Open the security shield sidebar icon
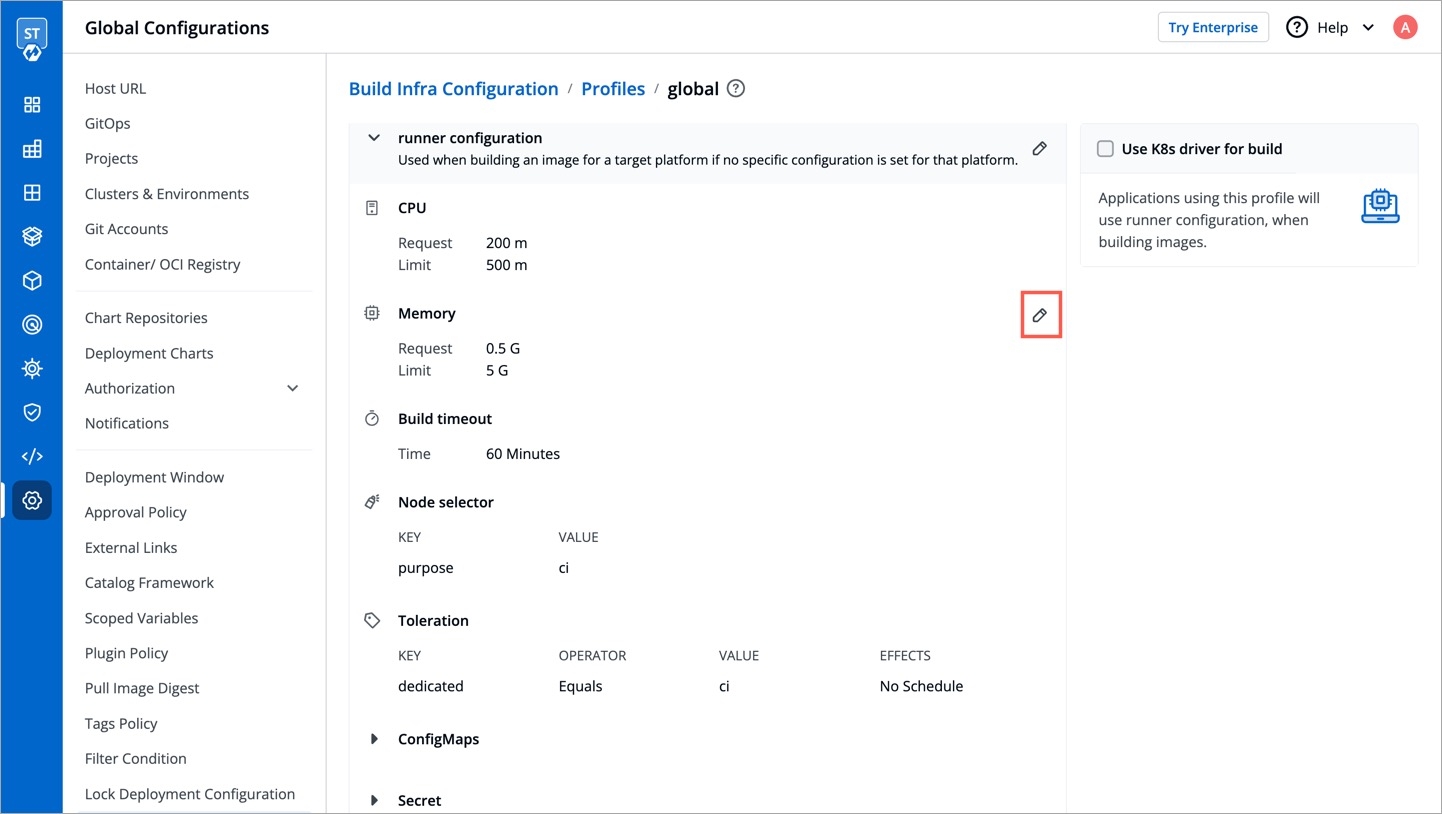The height and width of the screenshot is (814, 1442). [32, 412]
